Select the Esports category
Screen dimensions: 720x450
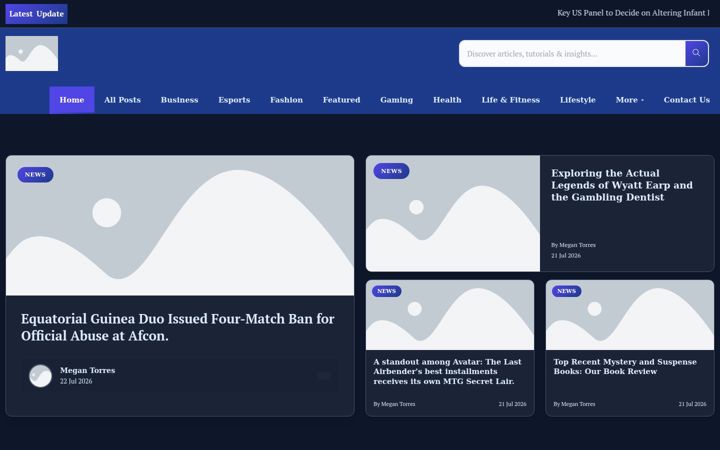234,100
